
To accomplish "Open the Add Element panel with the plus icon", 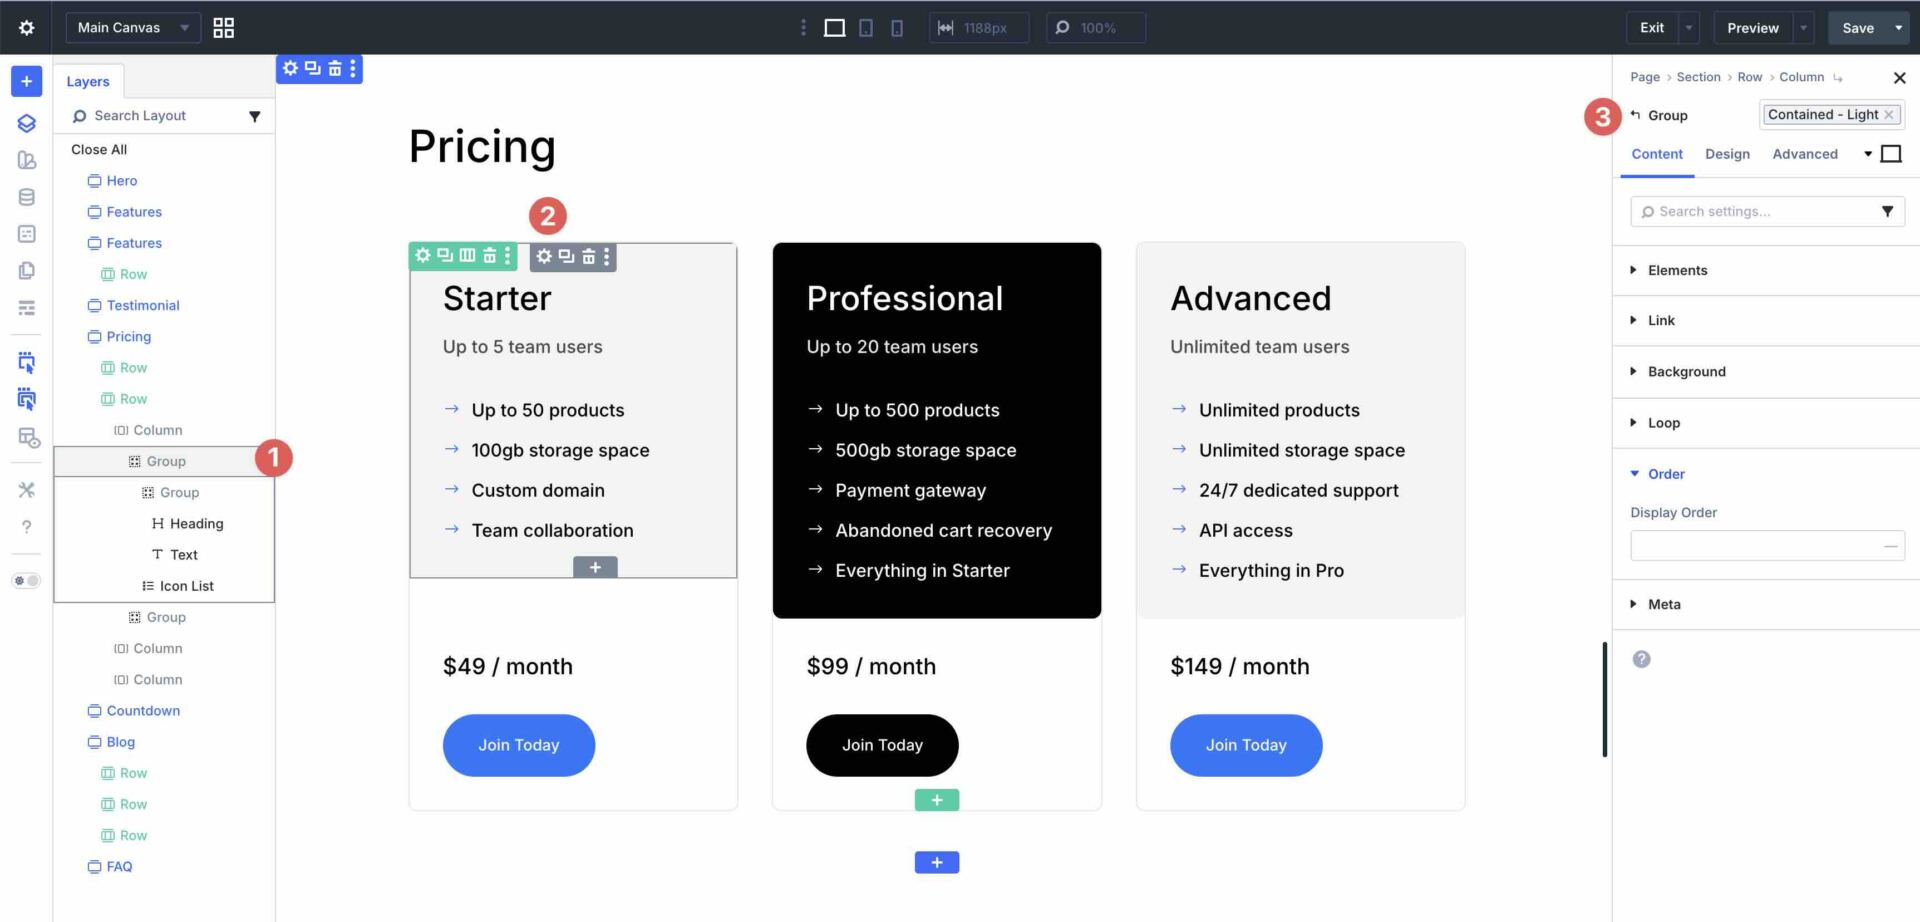I will coord(24,81).
